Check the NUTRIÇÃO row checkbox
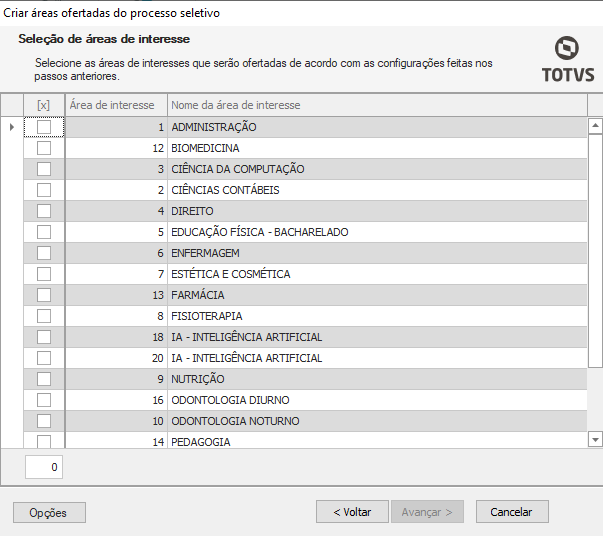 (x=44, y=379)
